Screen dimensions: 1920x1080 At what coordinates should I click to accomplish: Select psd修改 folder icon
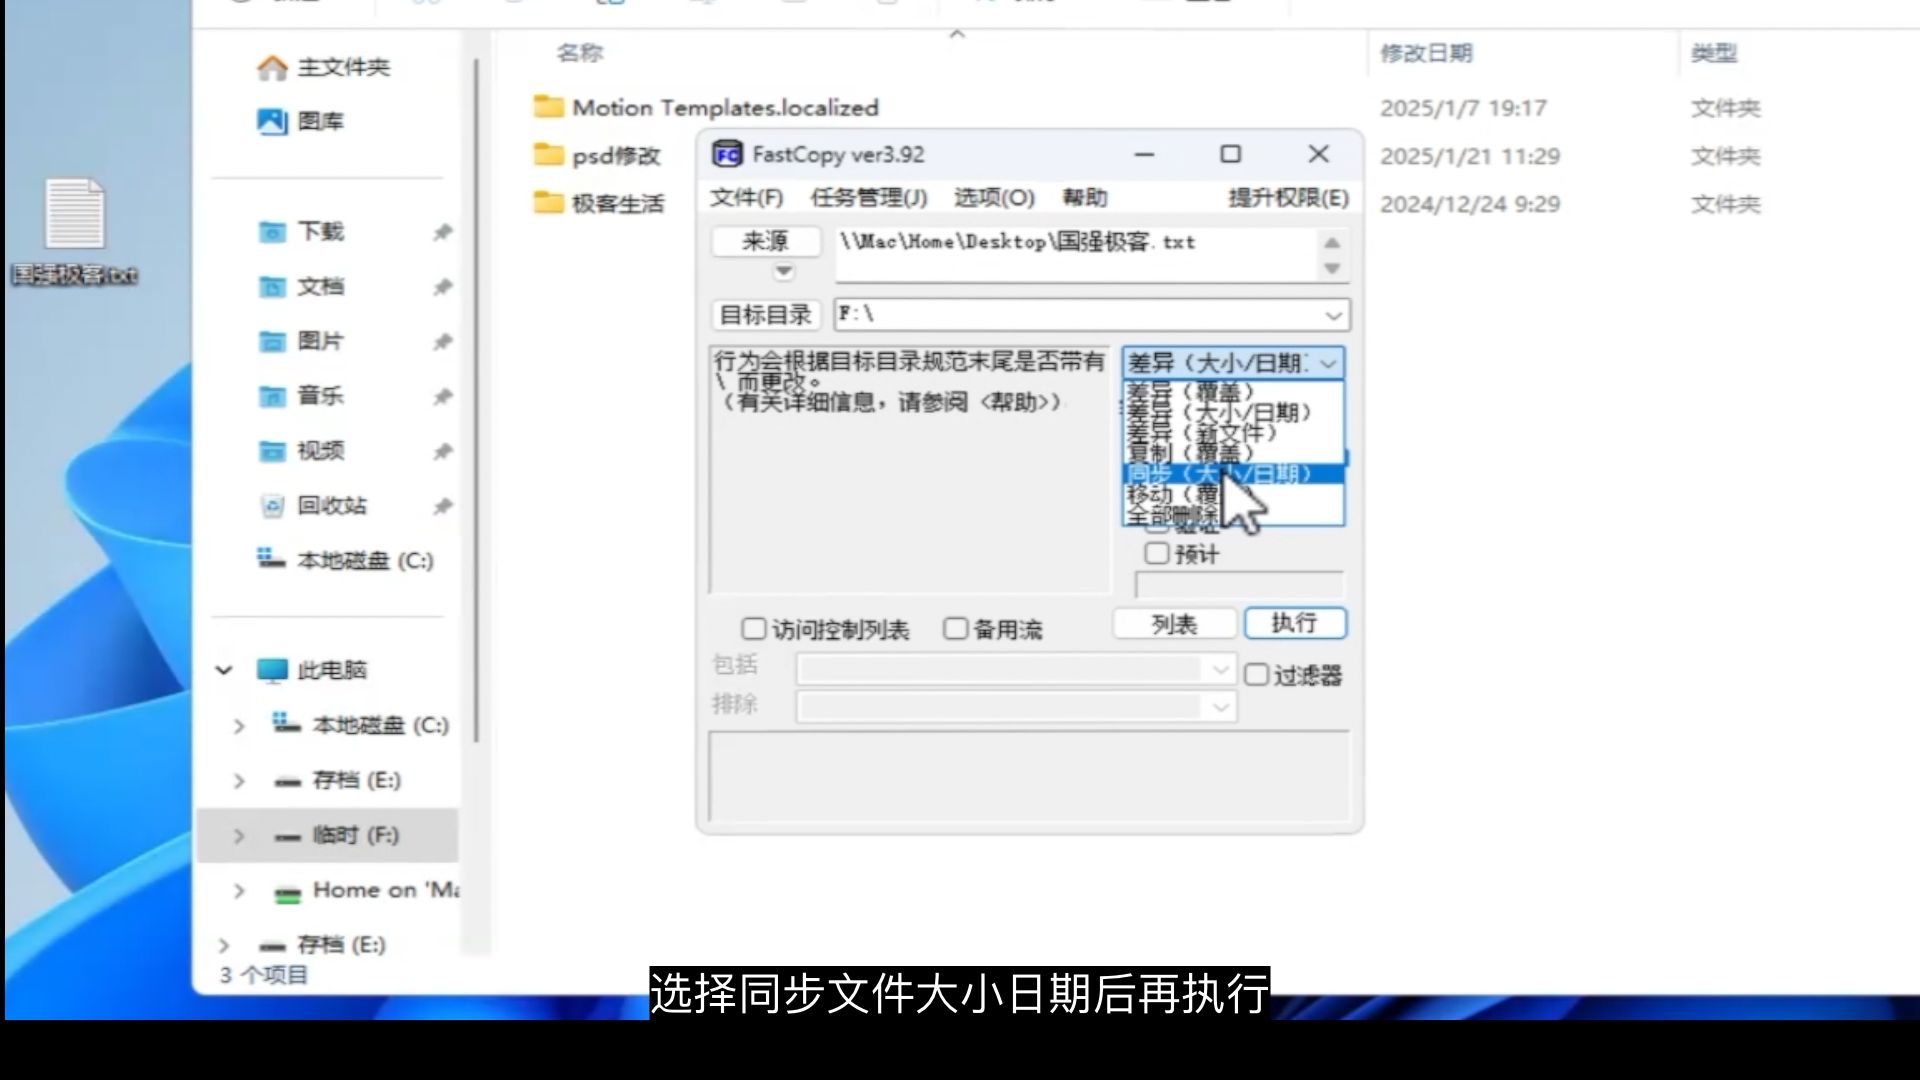point(548,155)
